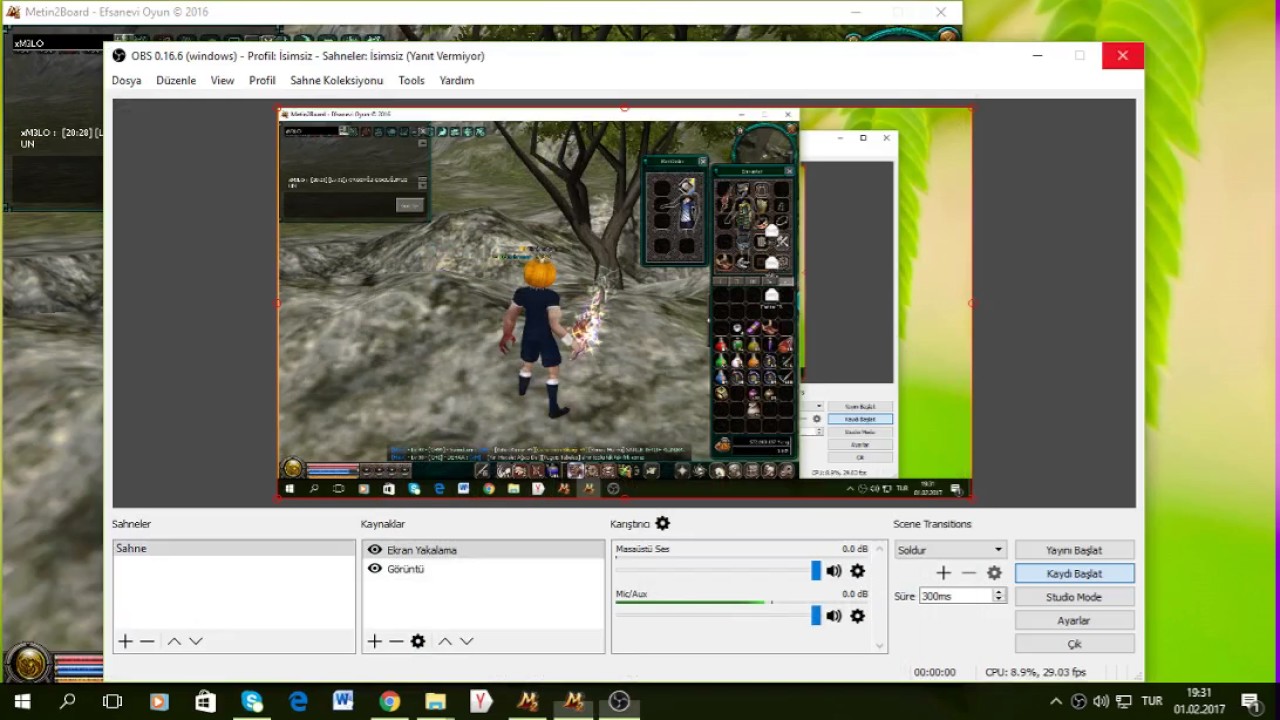Open the Tools menu
This screenshot has height=720, width=1280.
411,80
